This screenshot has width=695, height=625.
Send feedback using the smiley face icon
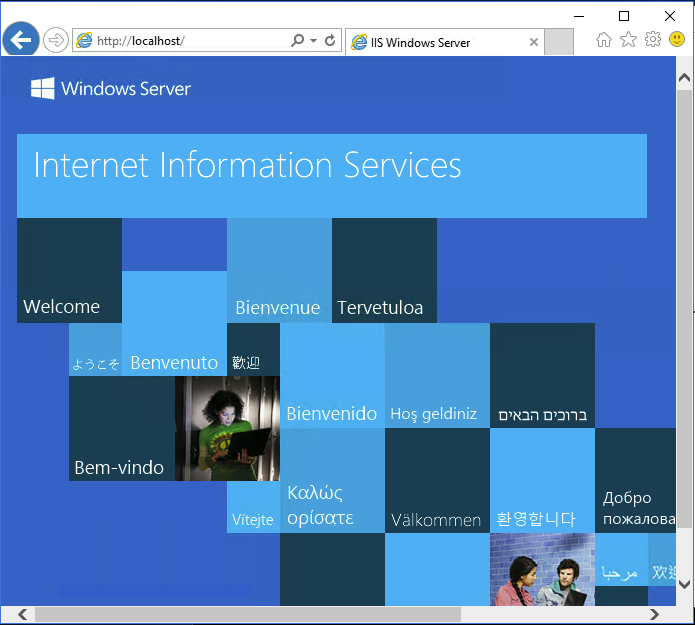pyautogui.click(x=677, y=39)
